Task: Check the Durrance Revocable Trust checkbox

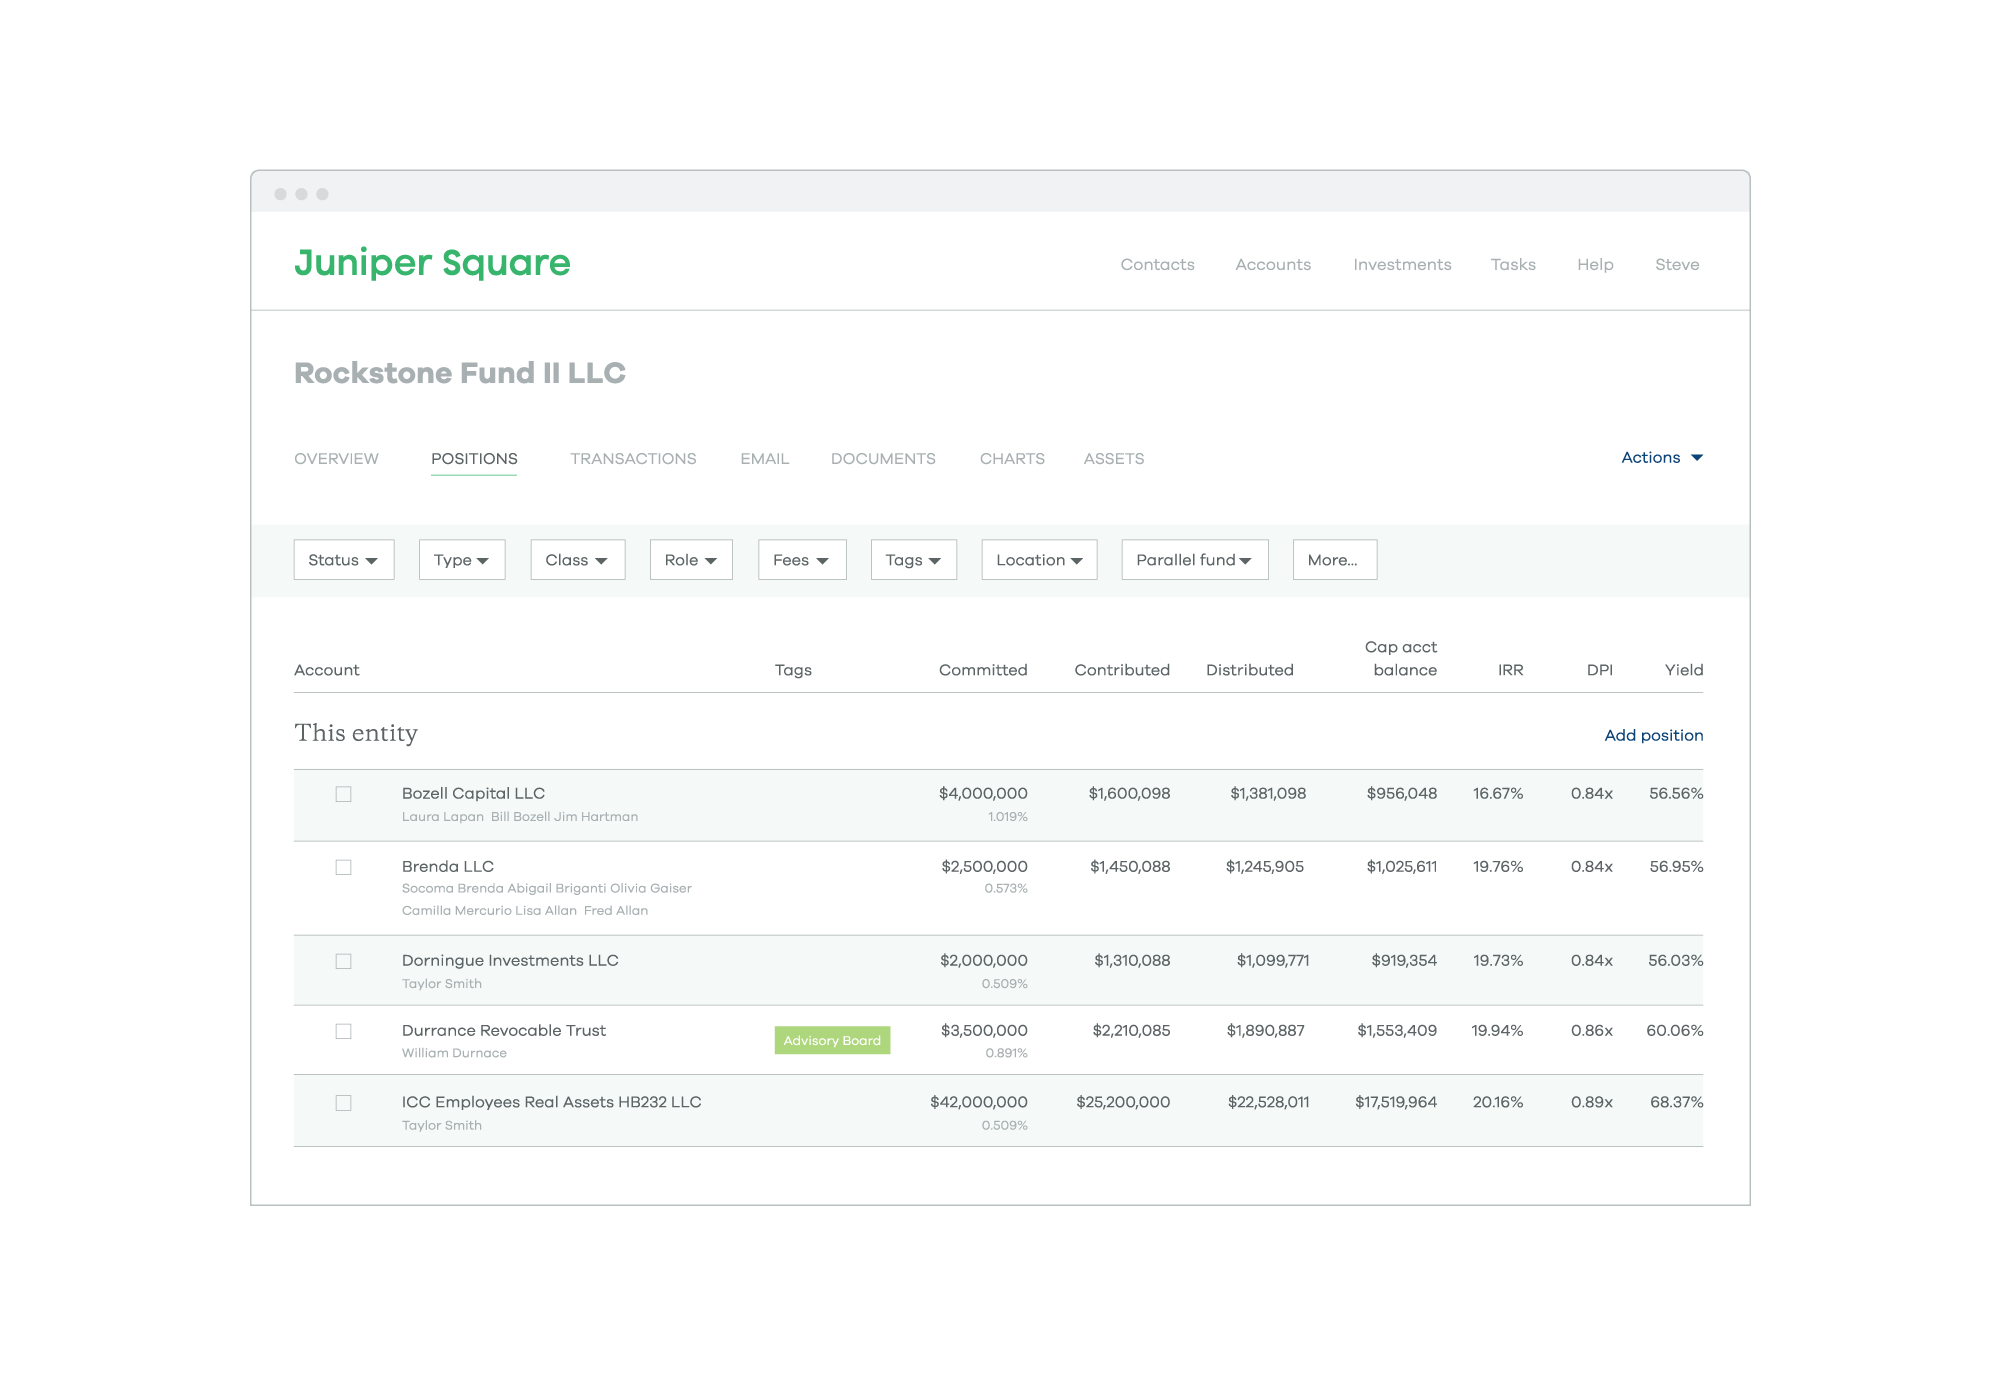Action: tap(343, 1031)
